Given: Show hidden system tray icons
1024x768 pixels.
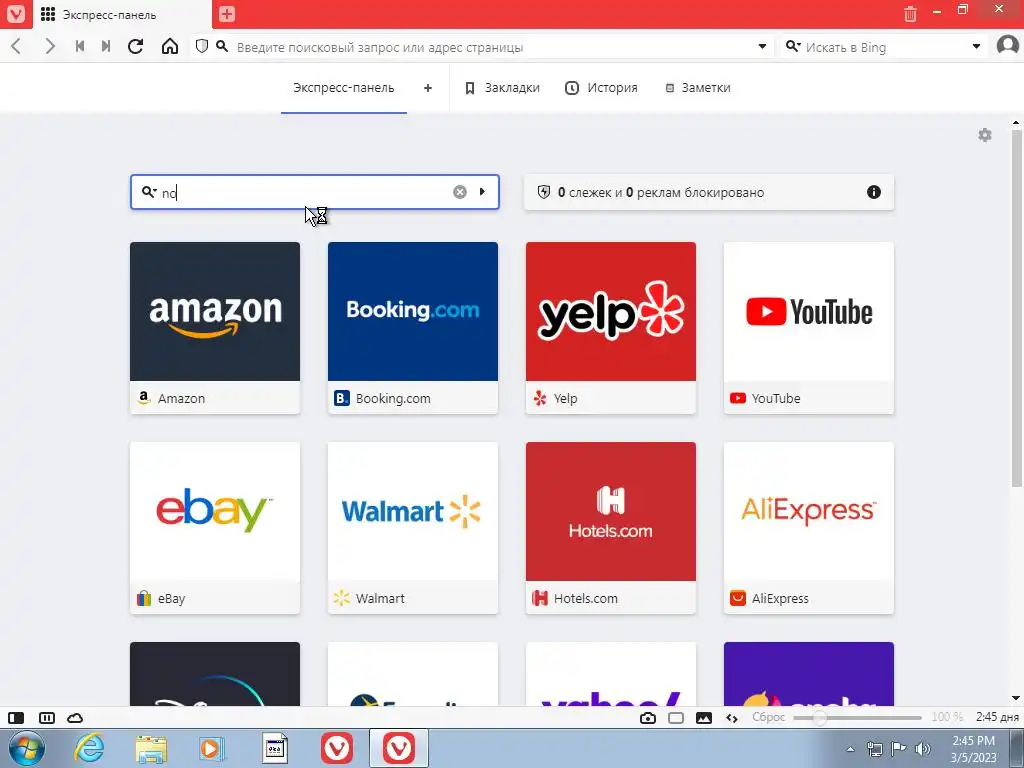Looking at the screenshot, I should tap(850, 748).
